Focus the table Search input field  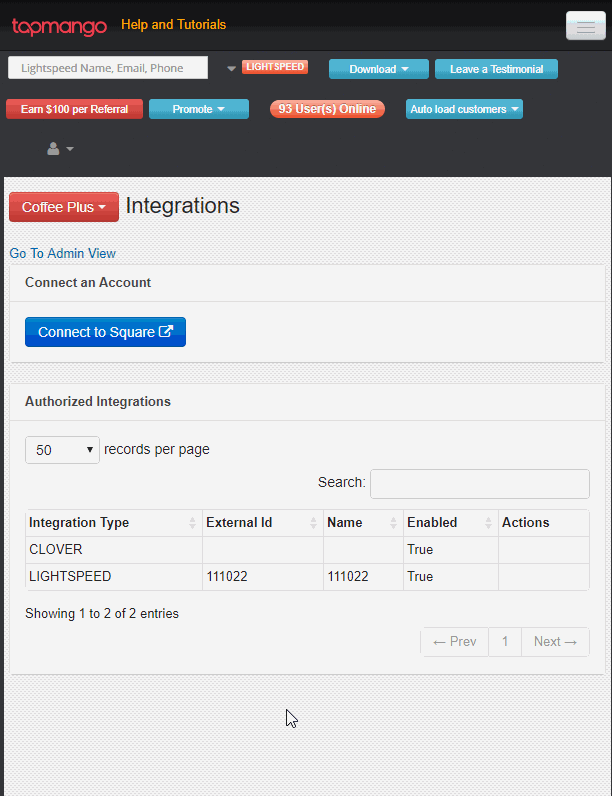(479, 483)
